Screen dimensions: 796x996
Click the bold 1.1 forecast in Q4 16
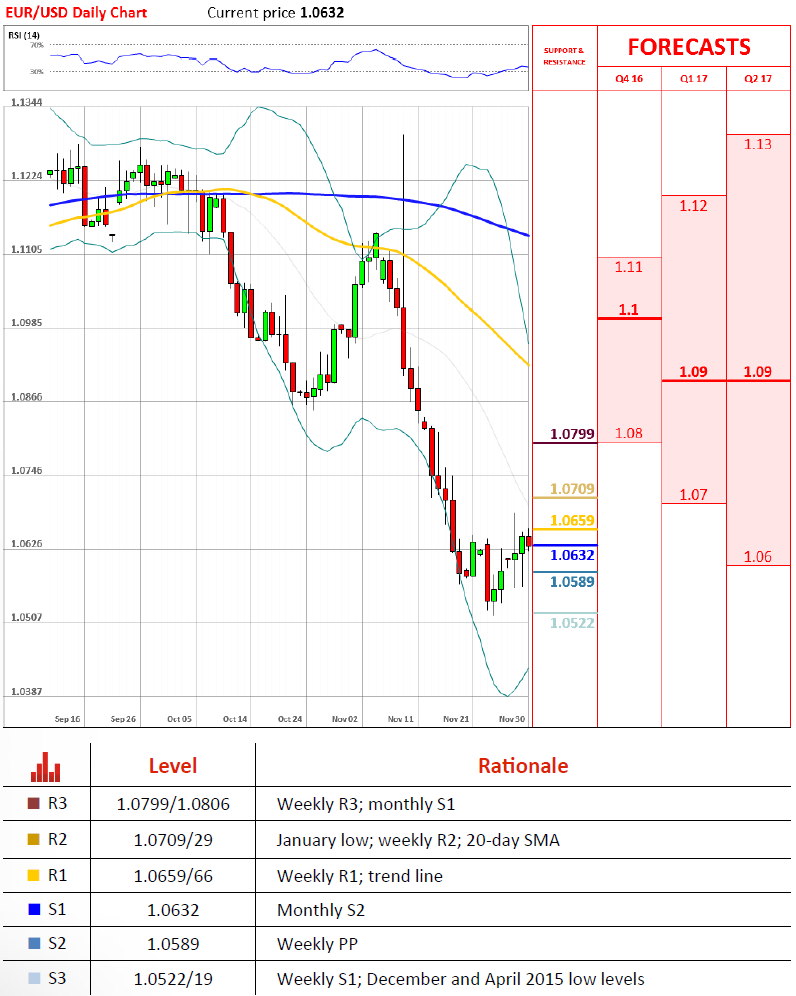[x=628, y=310]
